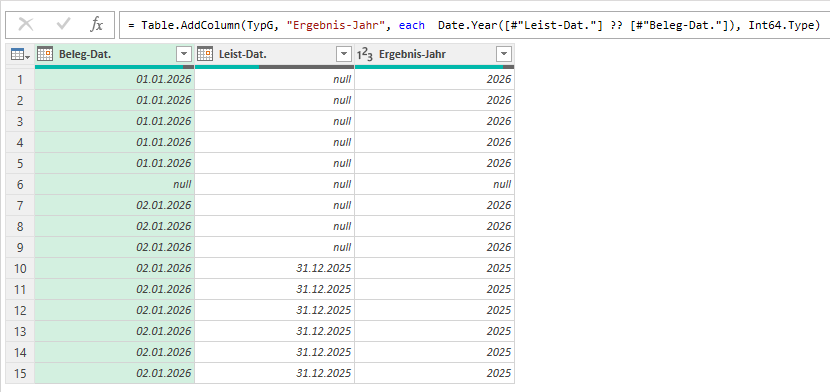Viewport: 830px width, 392px height.
Task: Click Leist-Dat. cell 31.12.2025 in row 12
Action: (x=275, y=310)
